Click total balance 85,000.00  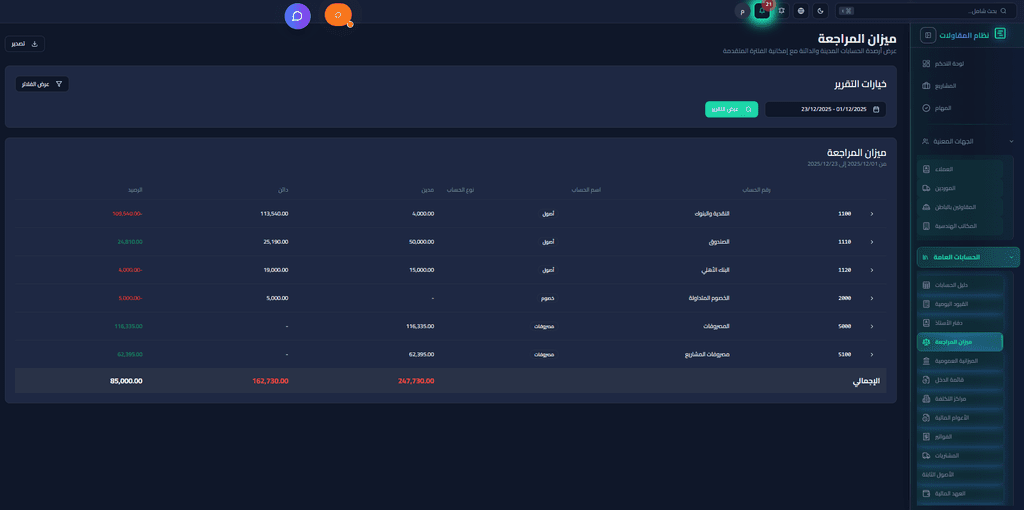pos(126,381)
